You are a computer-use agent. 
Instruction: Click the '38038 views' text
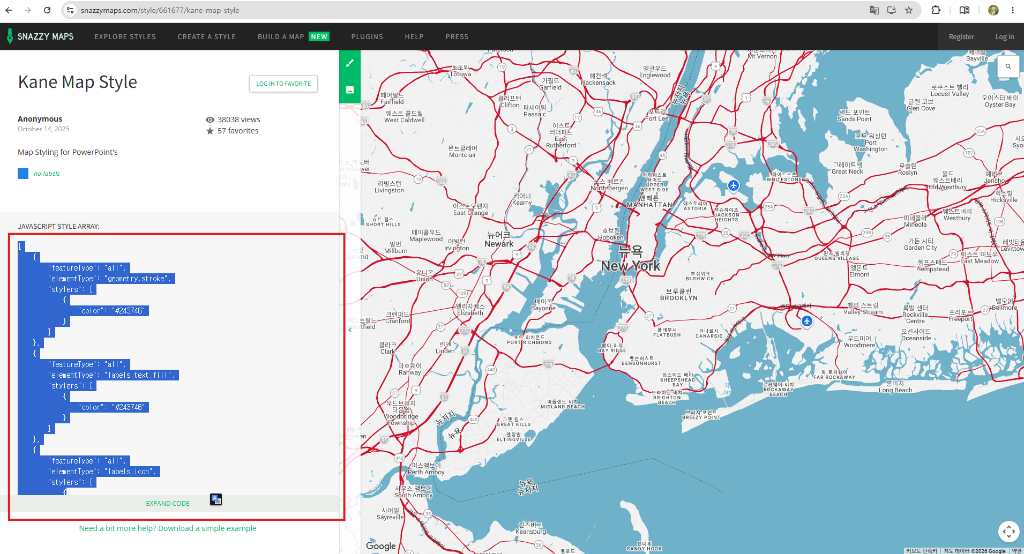point(239,120)
